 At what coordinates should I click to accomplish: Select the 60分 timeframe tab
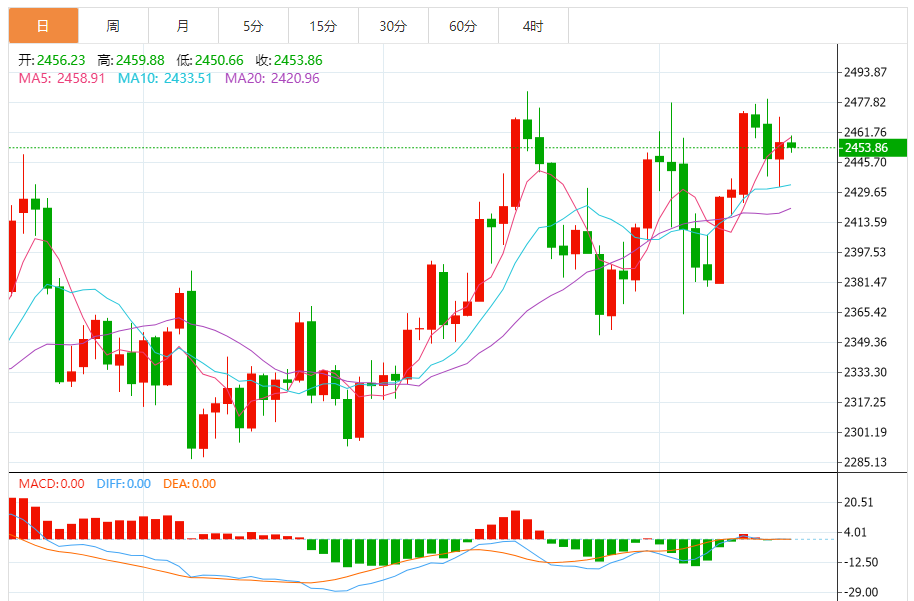[463, 26]
